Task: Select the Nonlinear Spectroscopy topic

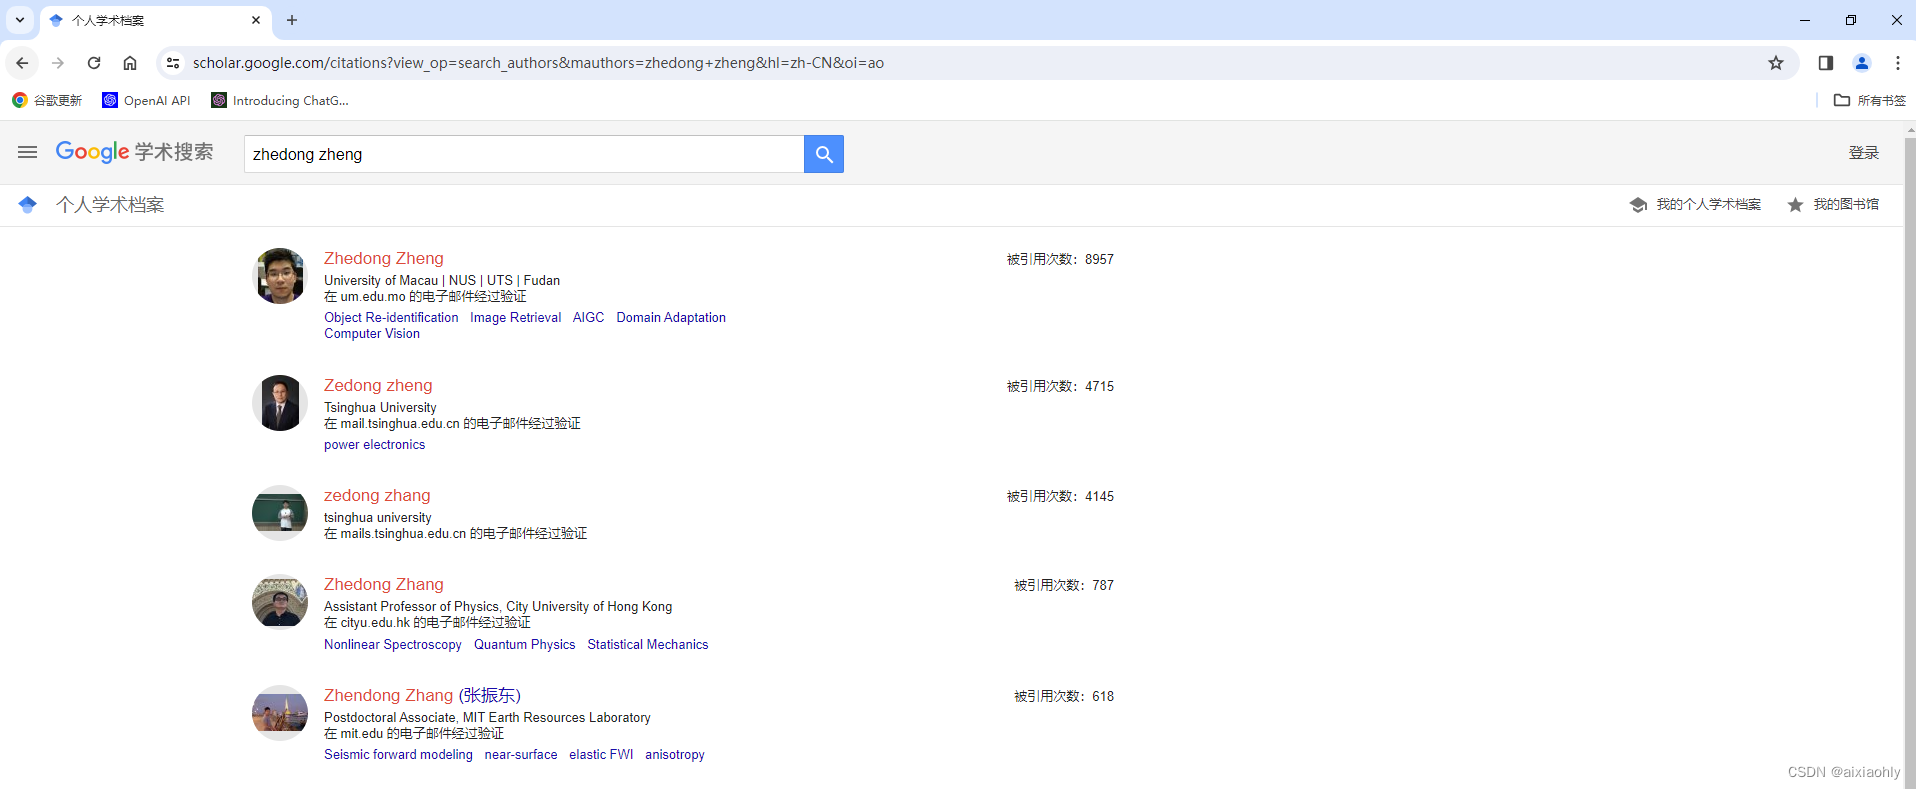Action: 393,644
